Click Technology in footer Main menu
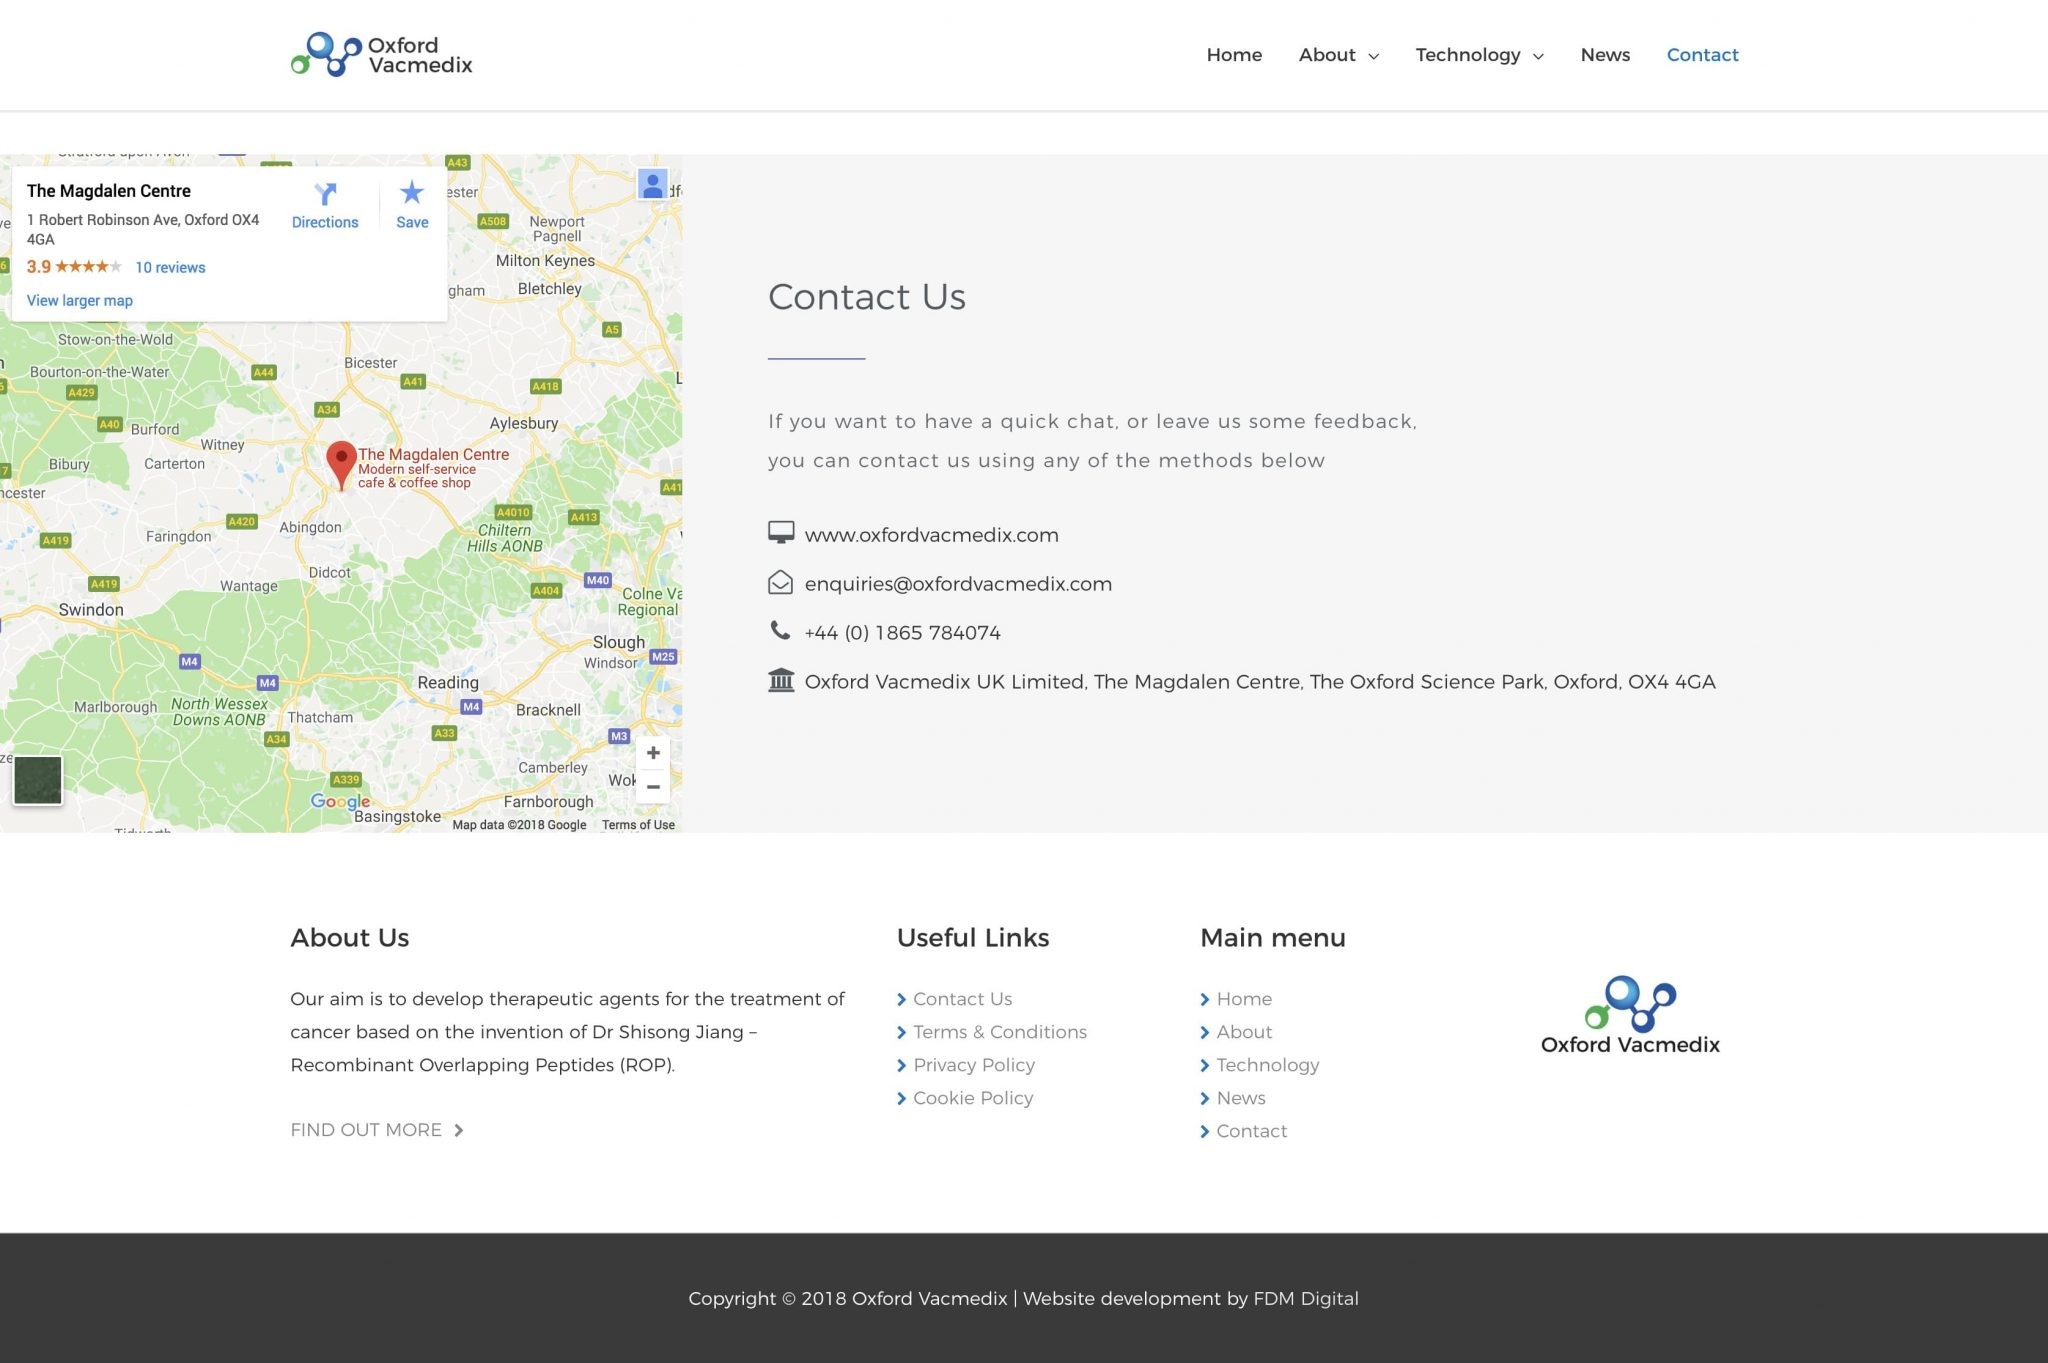Image resolution: width=2048 pixels, height=1363 pixels. pos(1267,1065)
